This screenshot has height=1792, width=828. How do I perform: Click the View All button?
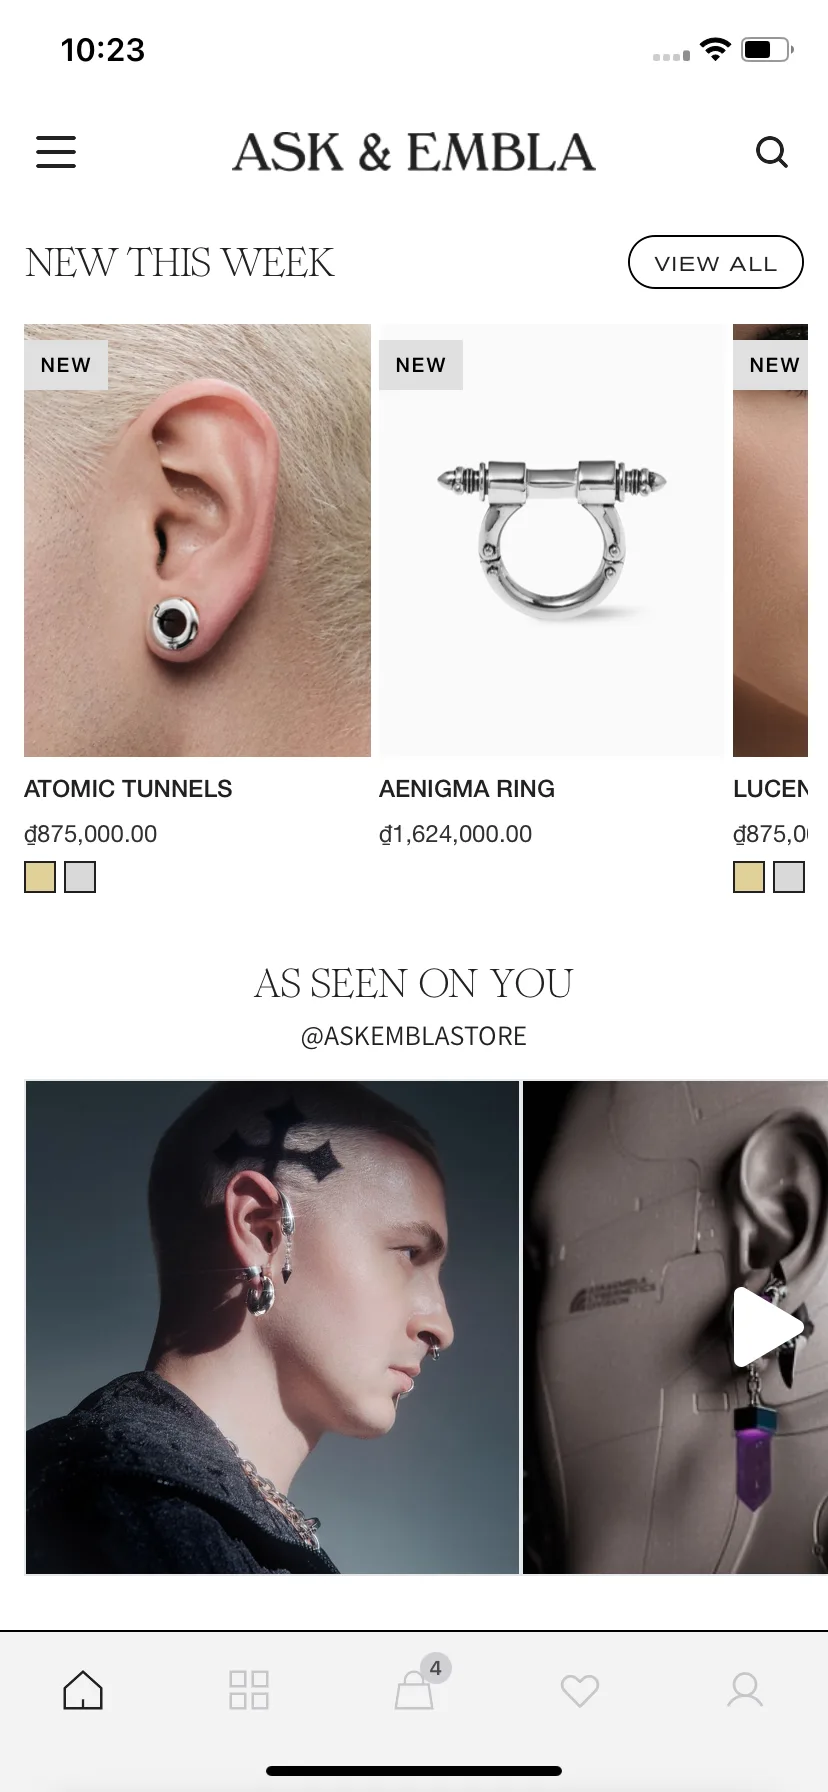(716, 263)
